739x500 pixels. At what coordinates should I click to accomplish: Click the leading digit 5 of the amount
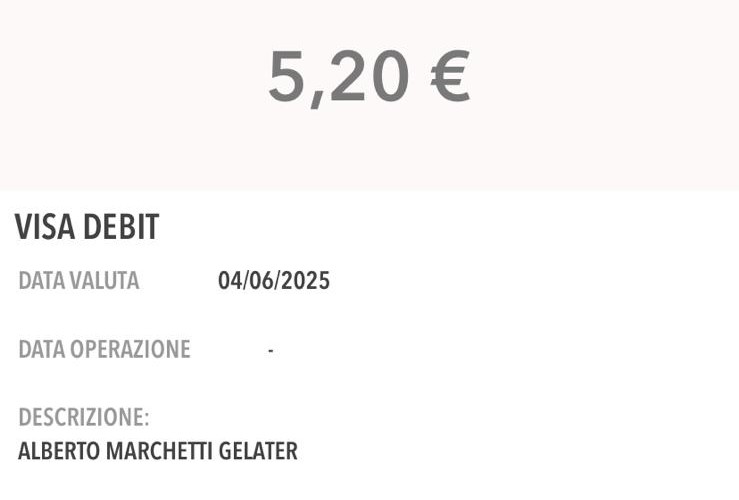pyautogui.click(x=287, y=78)
